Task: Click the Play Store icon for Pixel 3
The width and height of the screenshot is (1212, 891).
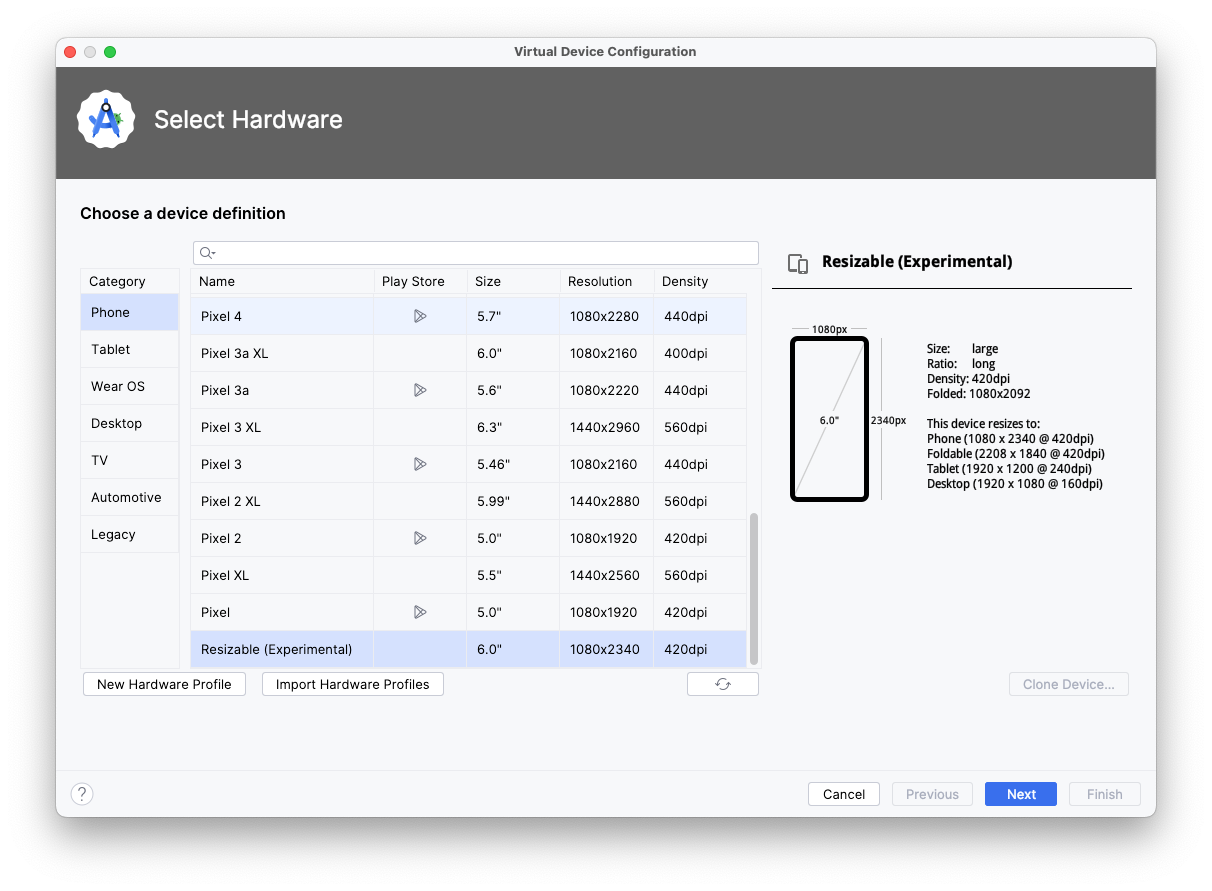Action: point(420,464)
